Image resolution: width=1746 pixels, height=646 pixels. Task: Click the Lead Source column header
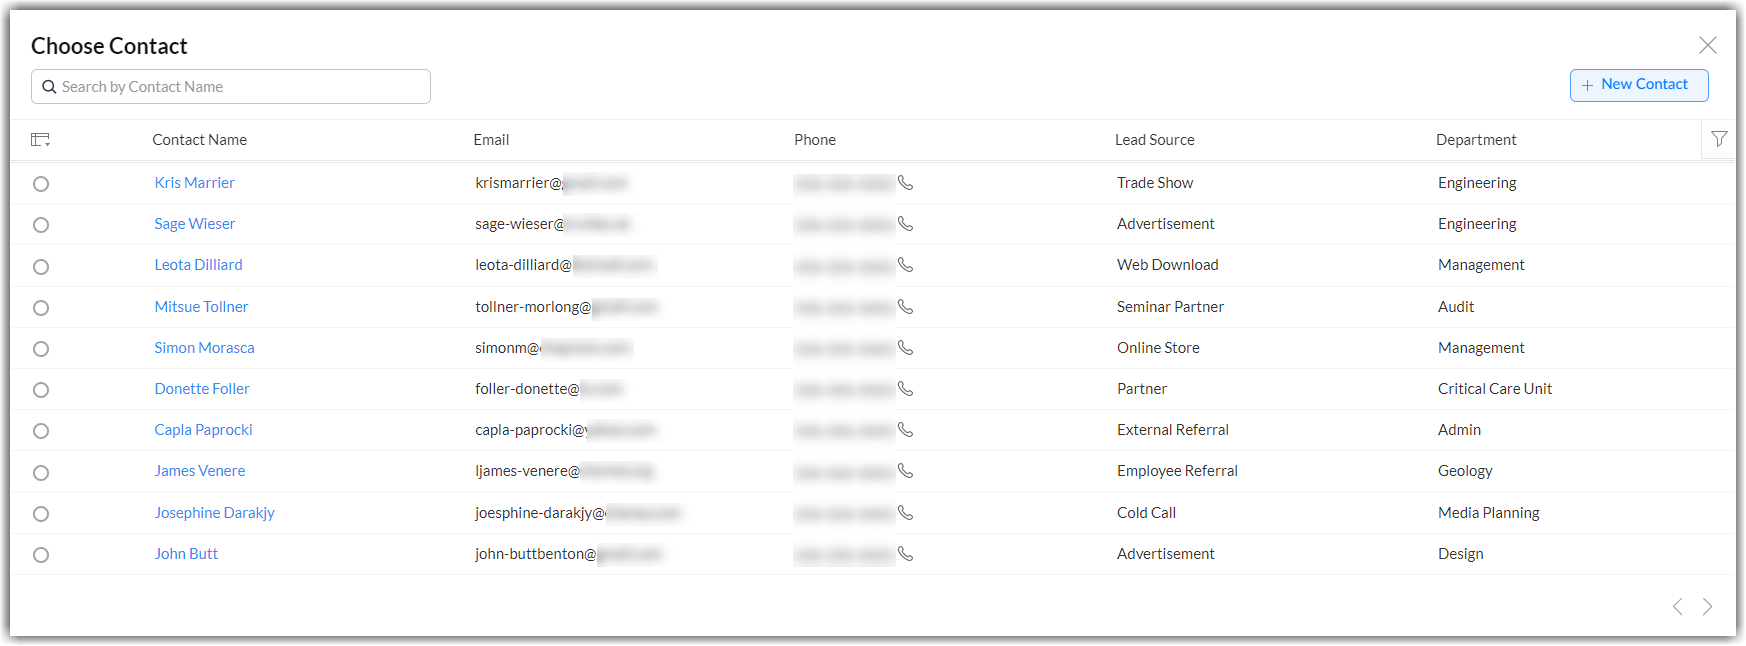[x=1154, y=140]
